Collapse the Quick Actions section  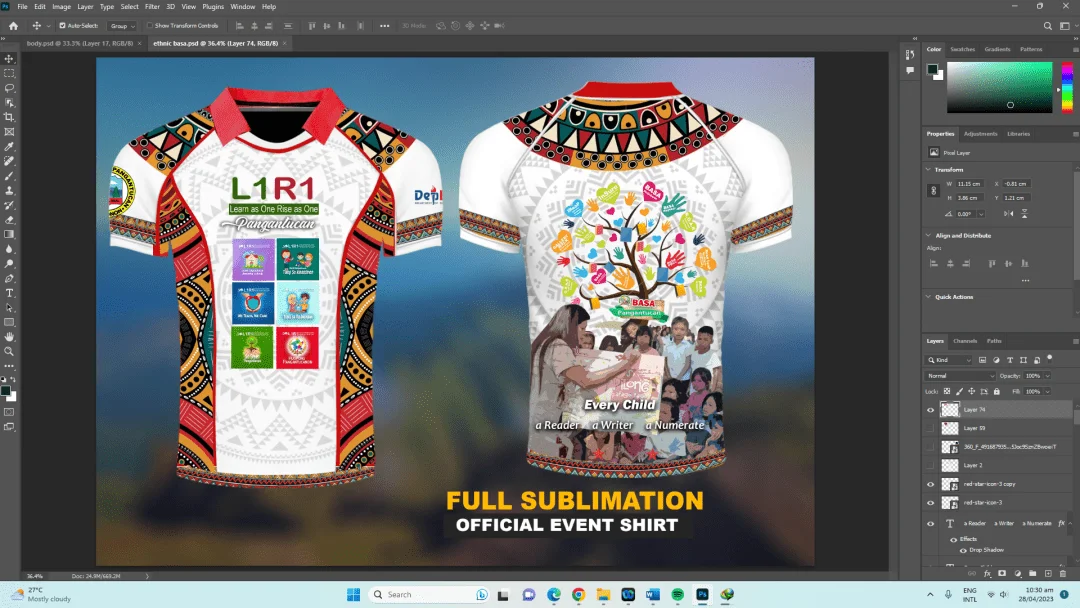[x=928, y=297]
